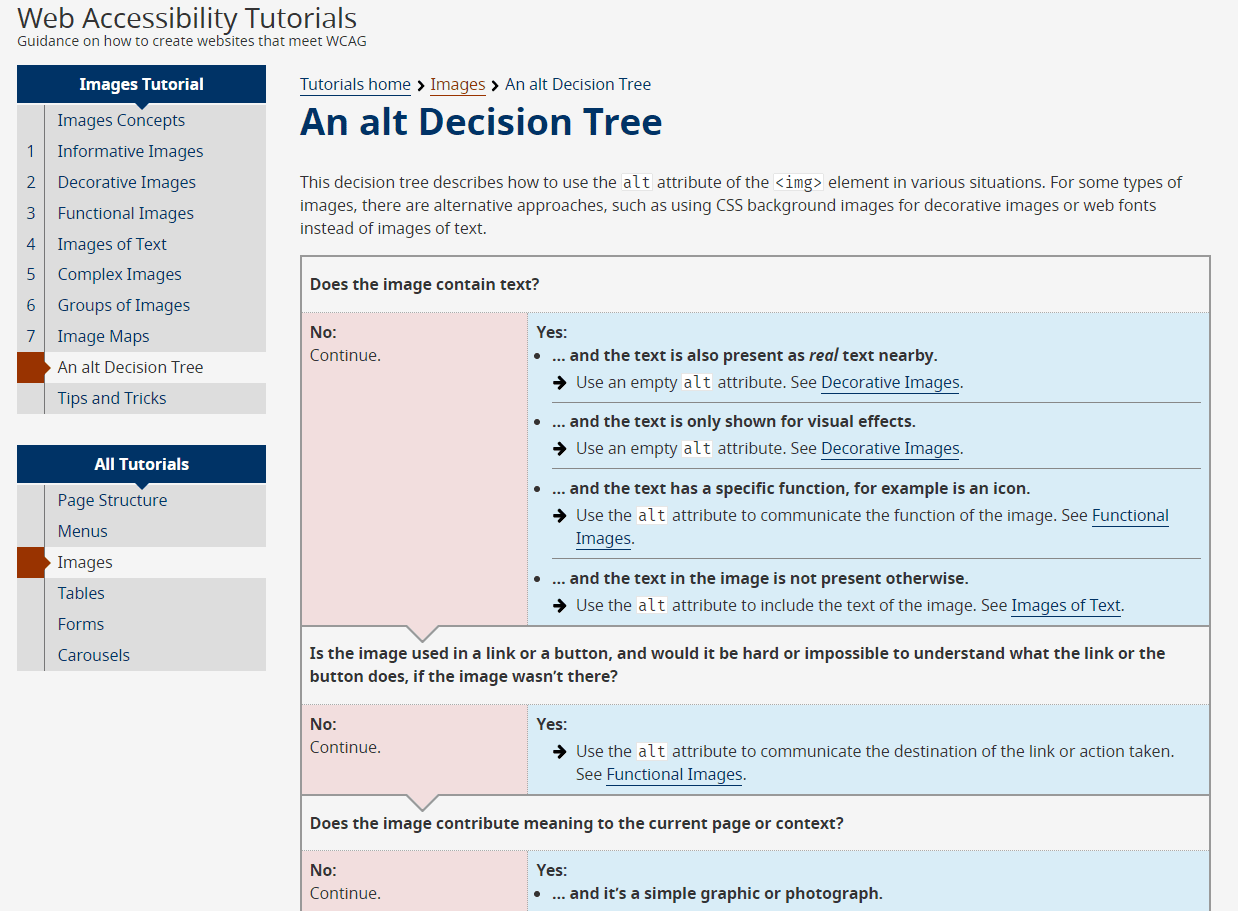This screenshot has height=911, width=1238.
Task: Click Images of Text link in decision tree
Action: pyautogui.click(x=1065, y=605)
